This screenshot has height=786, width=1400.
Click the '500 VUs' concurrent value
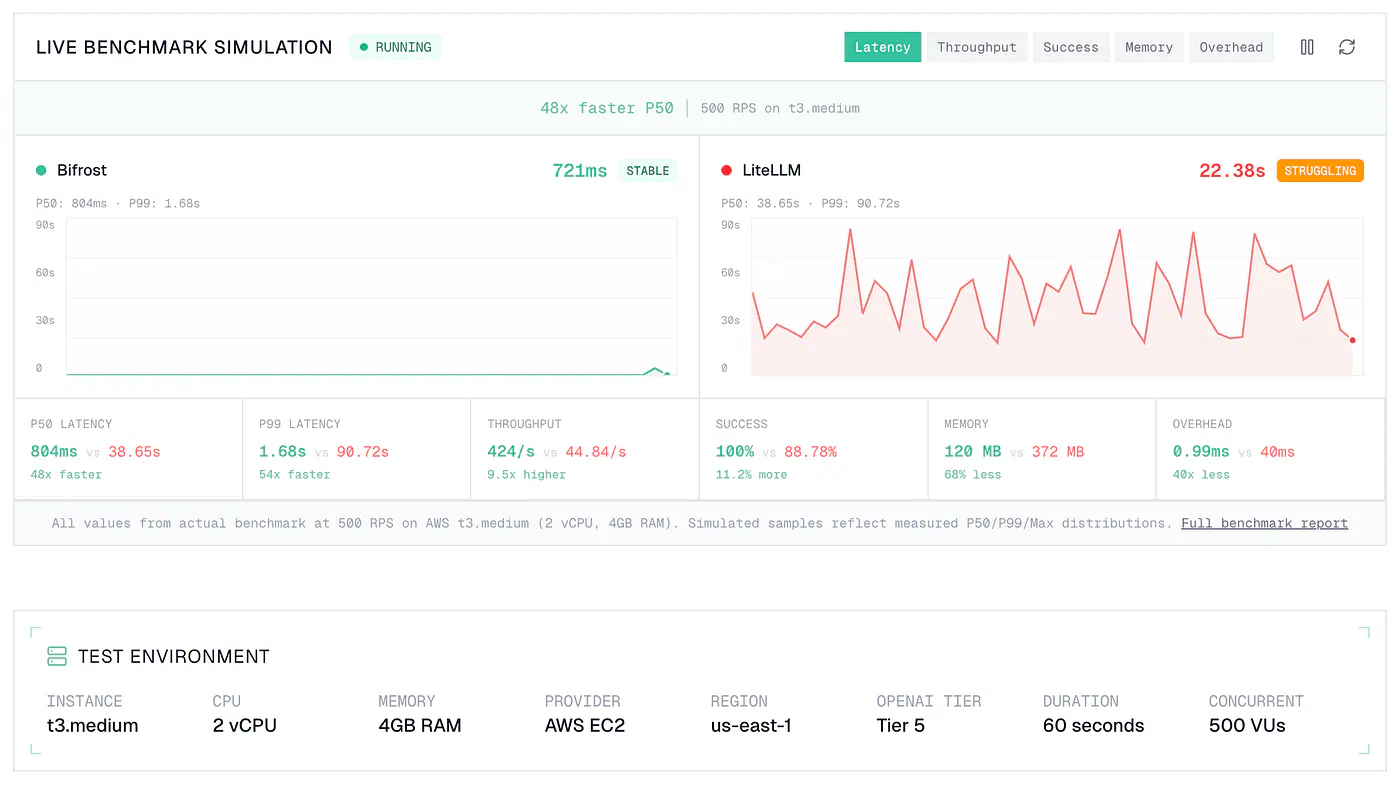pos(1247,726)
